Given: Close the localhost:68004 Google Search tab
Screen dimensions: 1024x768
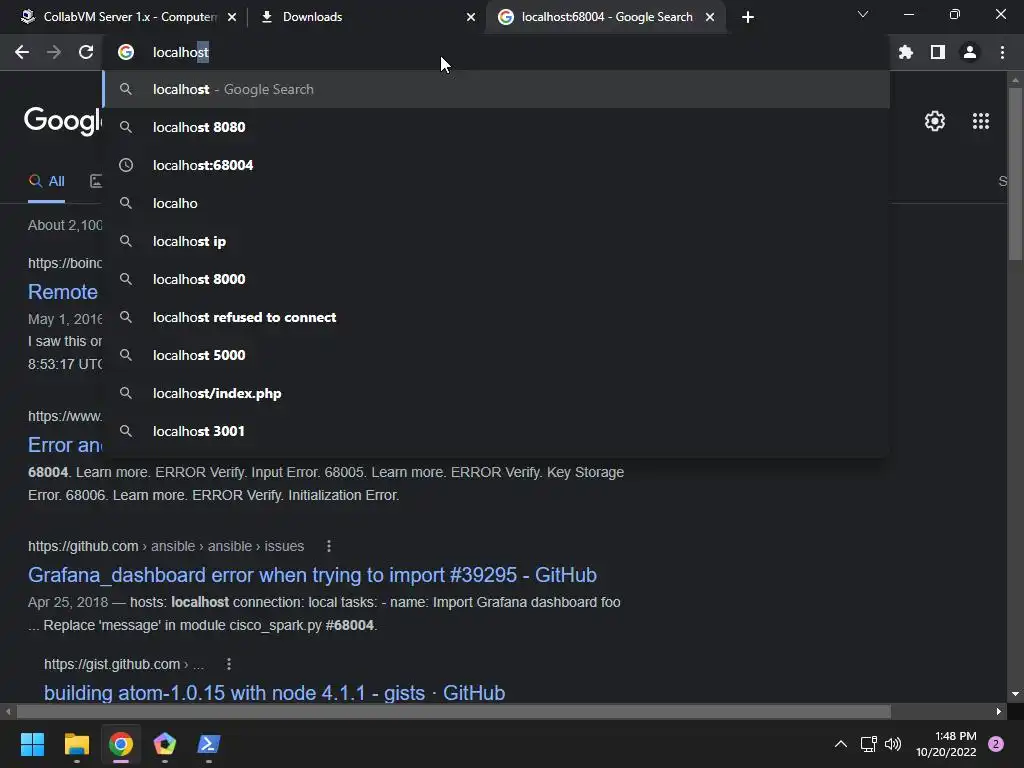Looking at the screenshot, I should click(710, 18).
